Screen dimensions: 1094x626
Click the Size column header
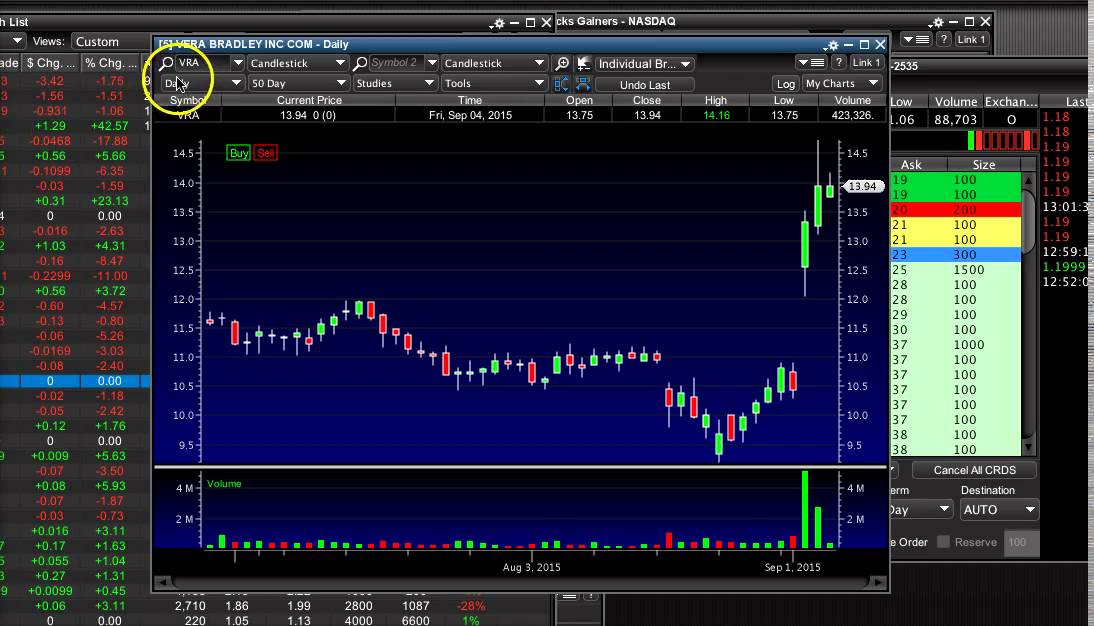(x=984, y=165)
